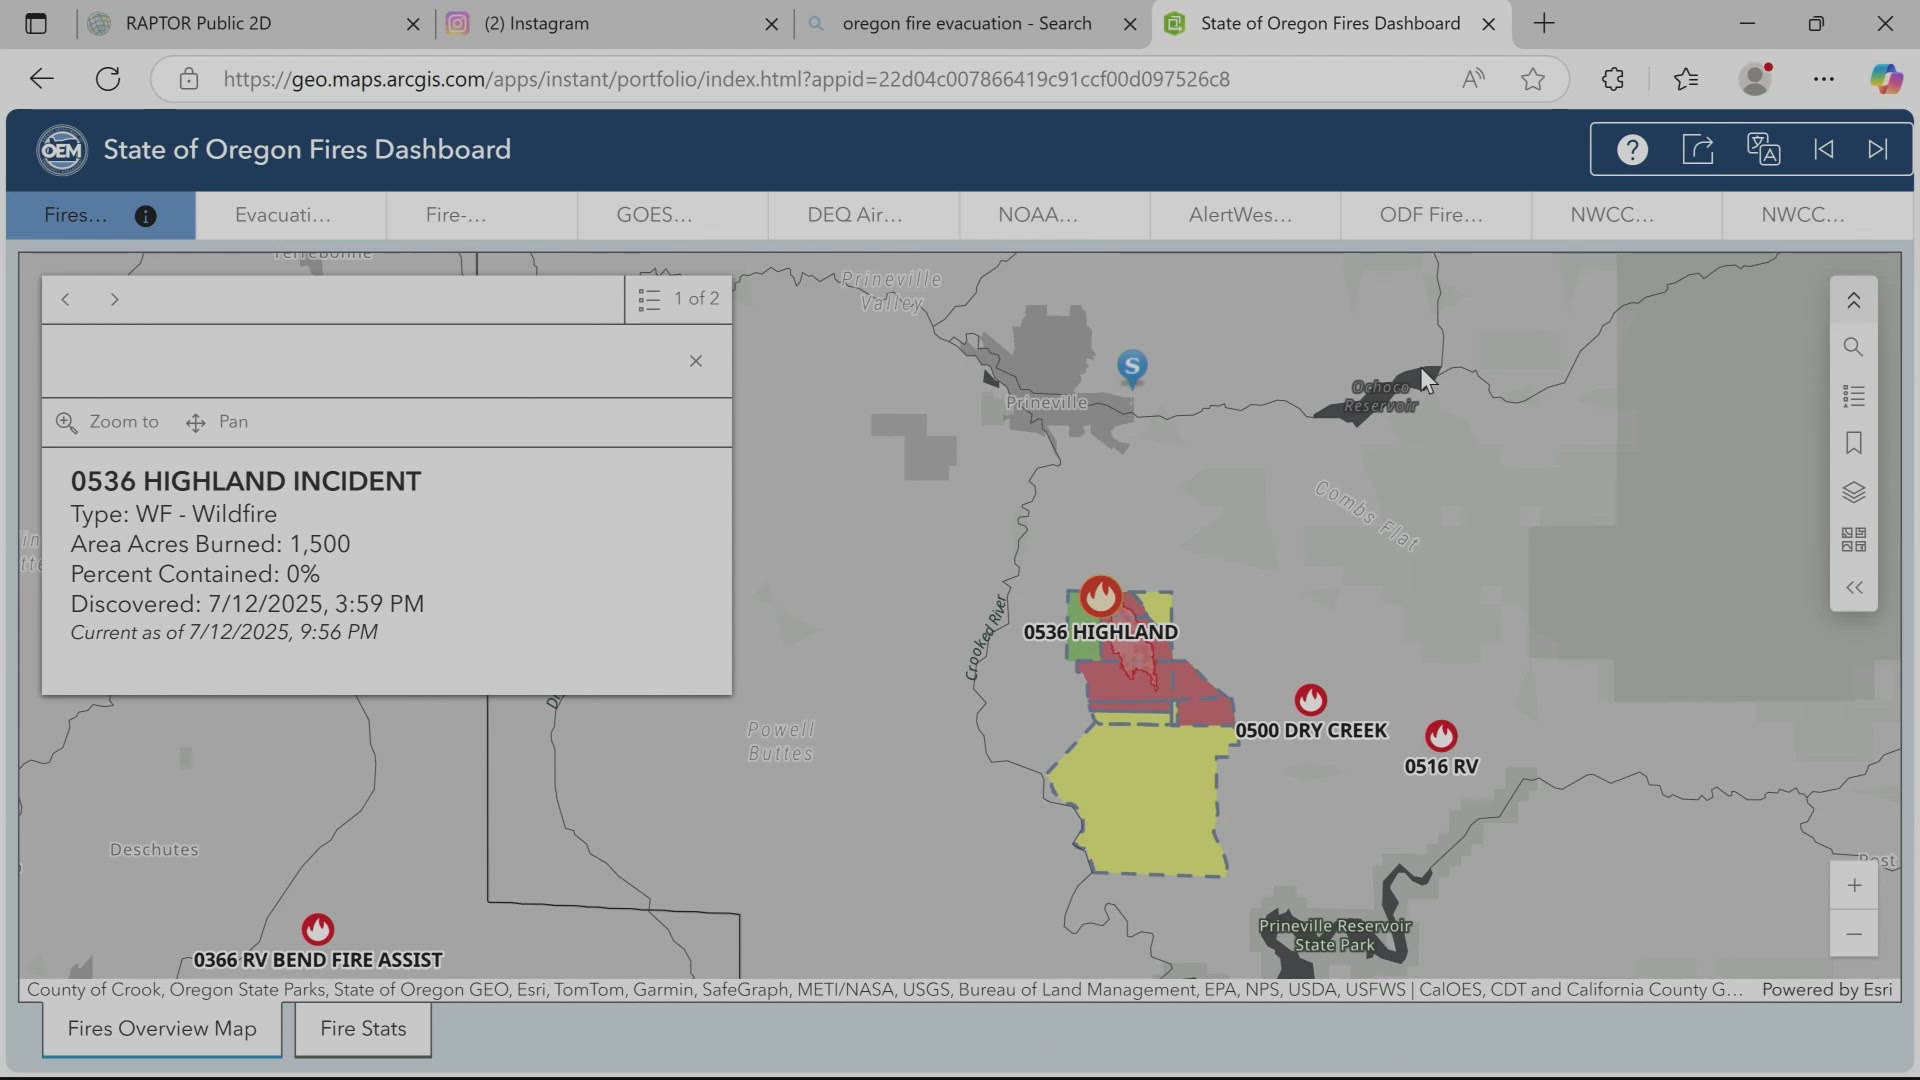Open the map legend list icon
The width and height of the screenshot is (1920, 1080).
pos(1853,396)
